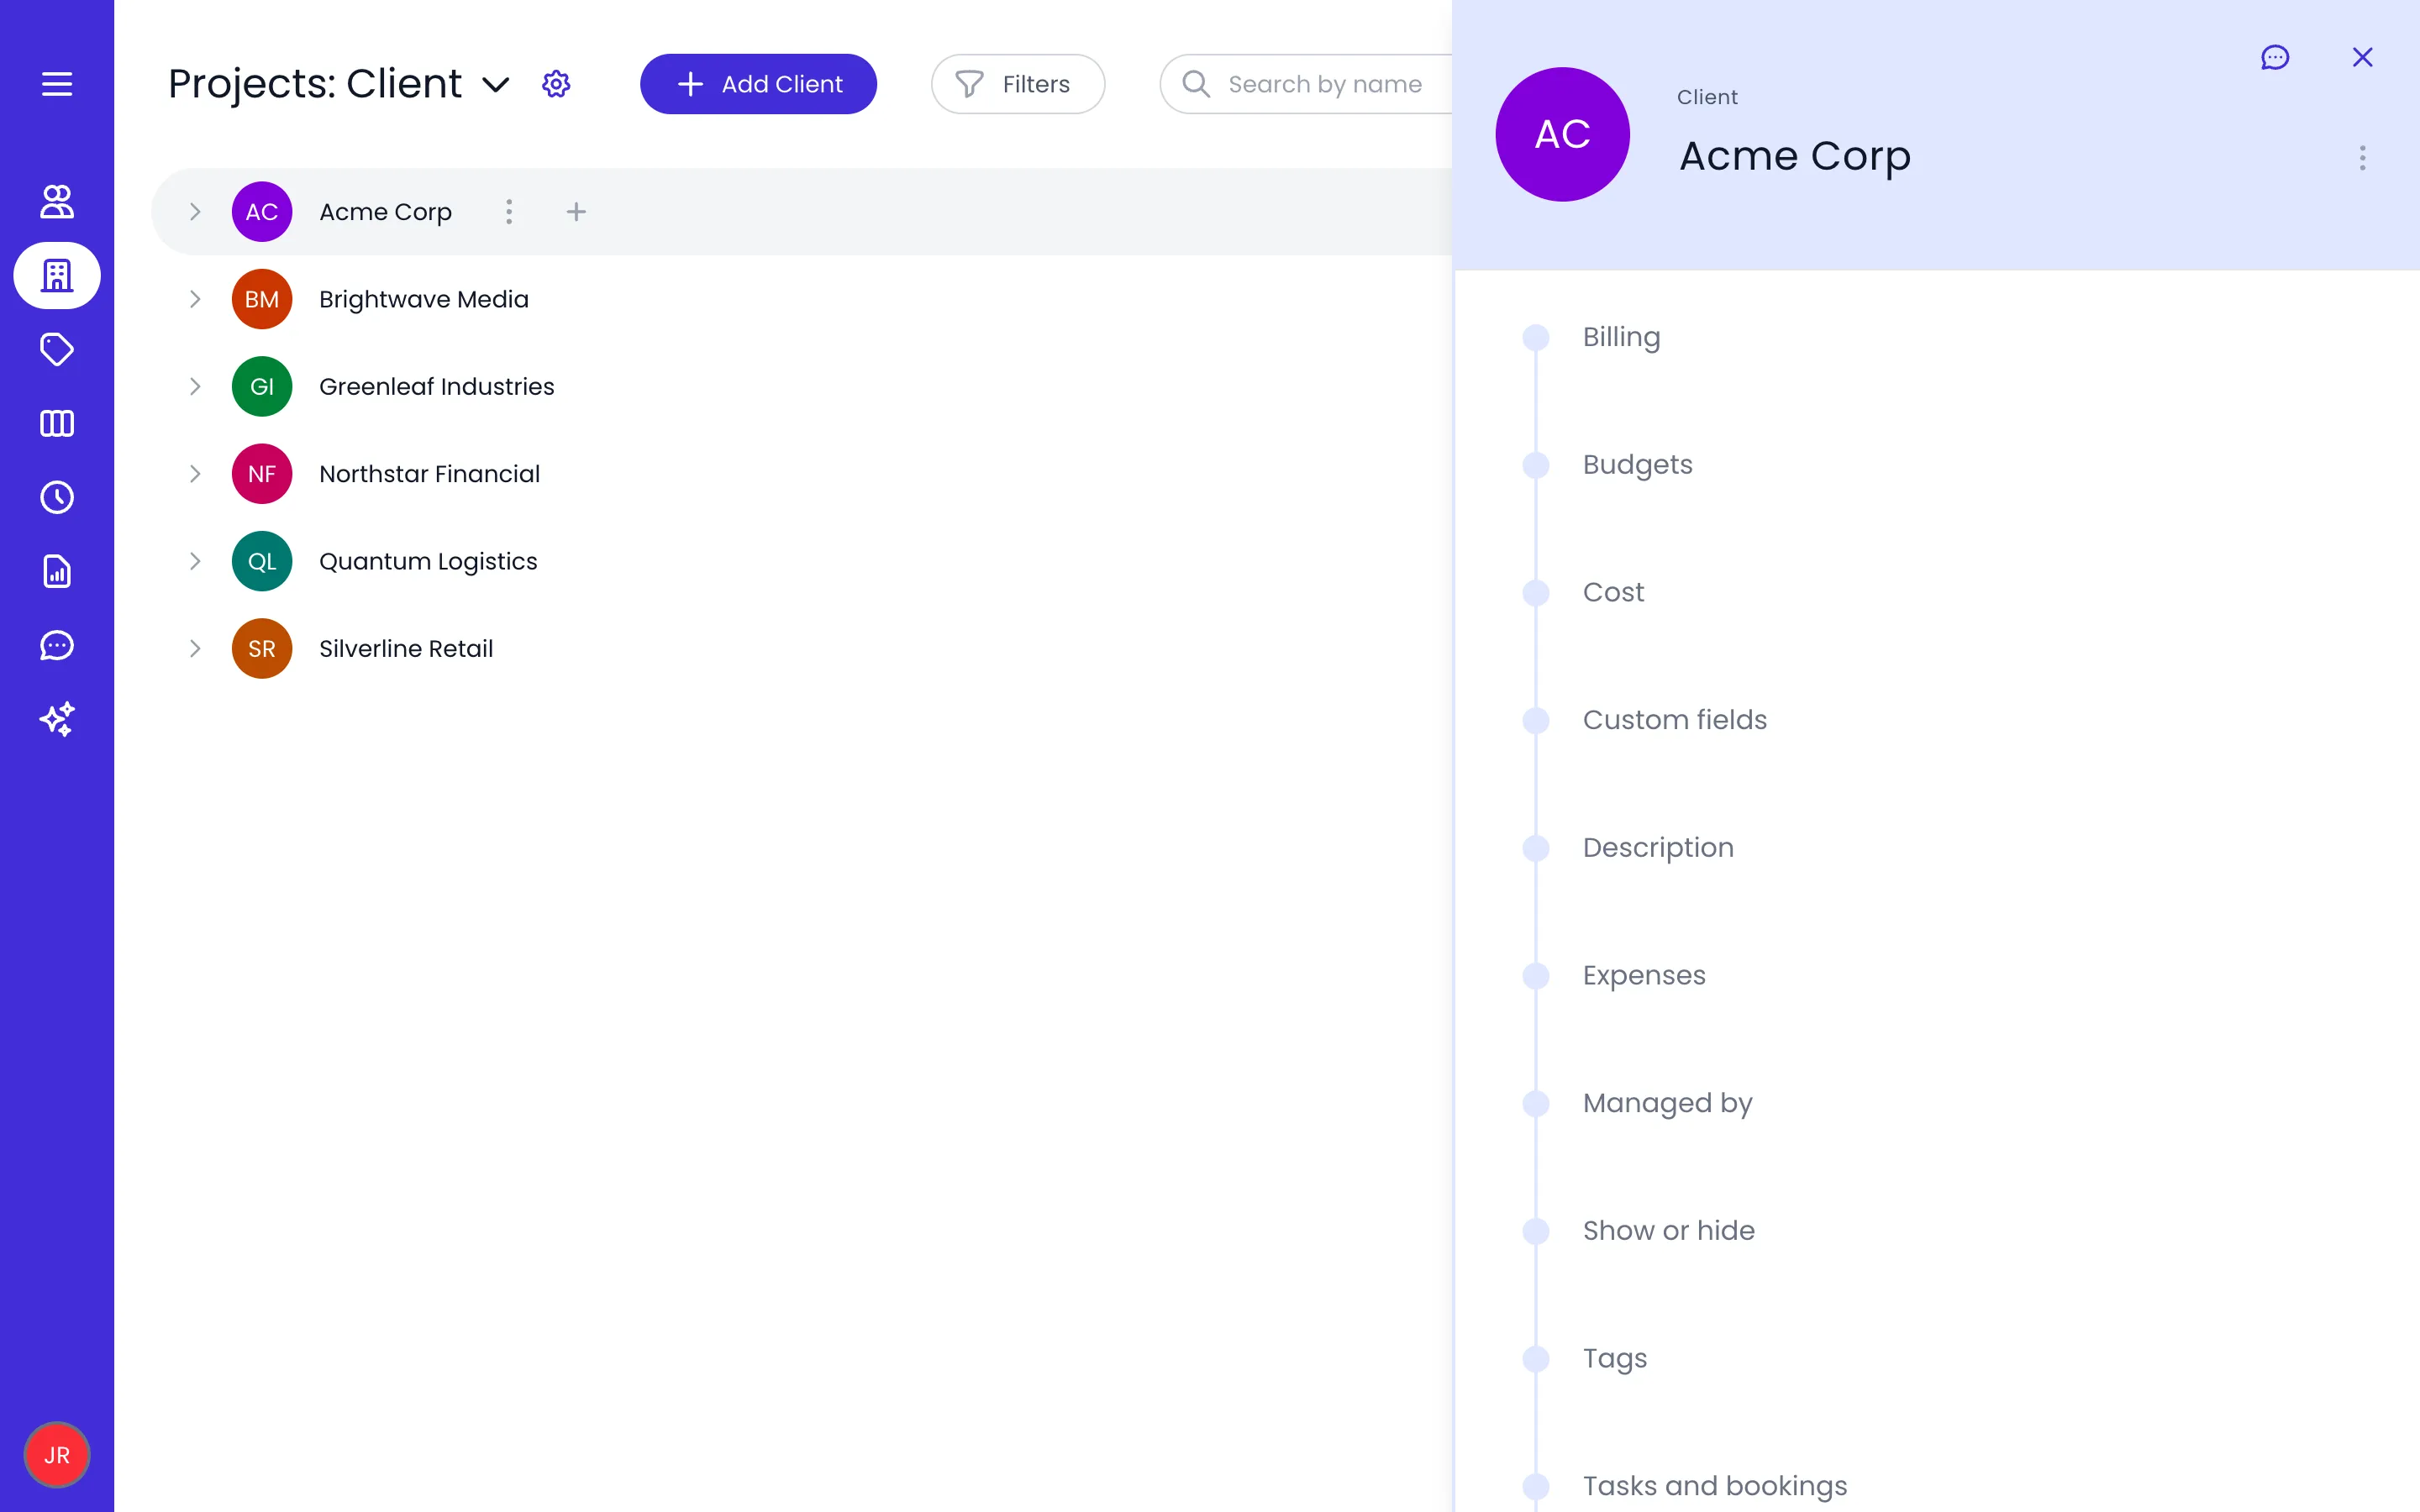Expand the Silverline Retail row

point(195,648)
